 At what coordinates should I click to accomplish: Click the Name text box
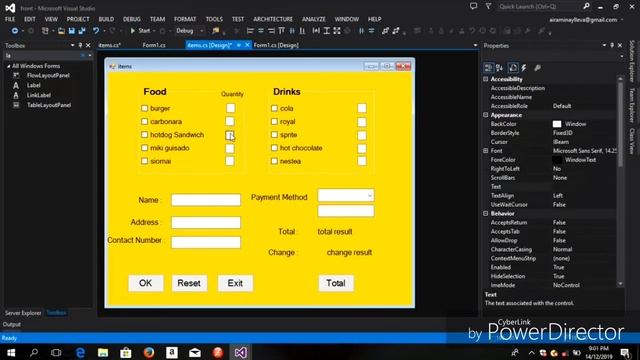point(206,200)
